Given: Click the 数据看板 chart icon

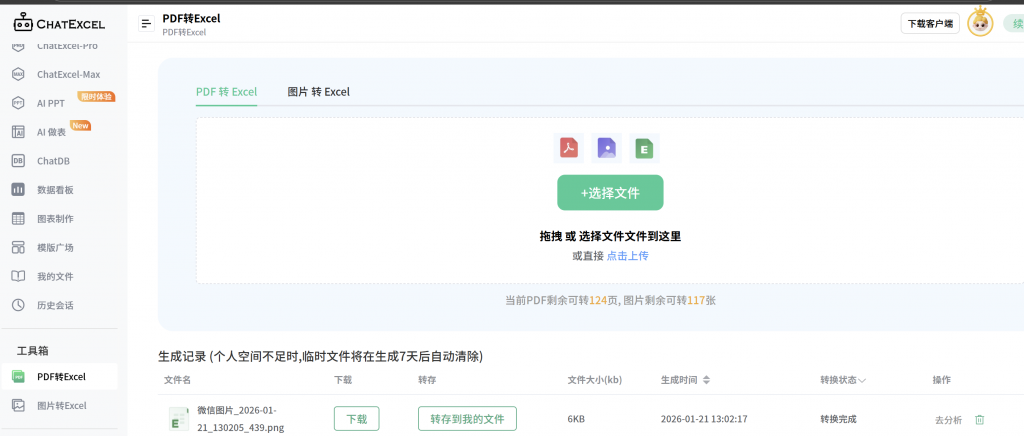Looking at the screenshot, I should (x=18, y=190).
